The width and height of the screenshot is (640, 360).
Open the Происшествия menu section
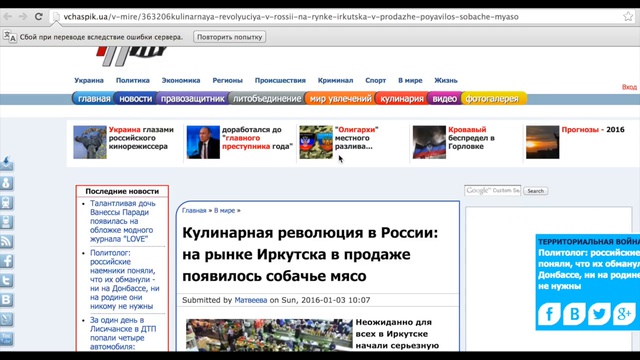(280, 80)
